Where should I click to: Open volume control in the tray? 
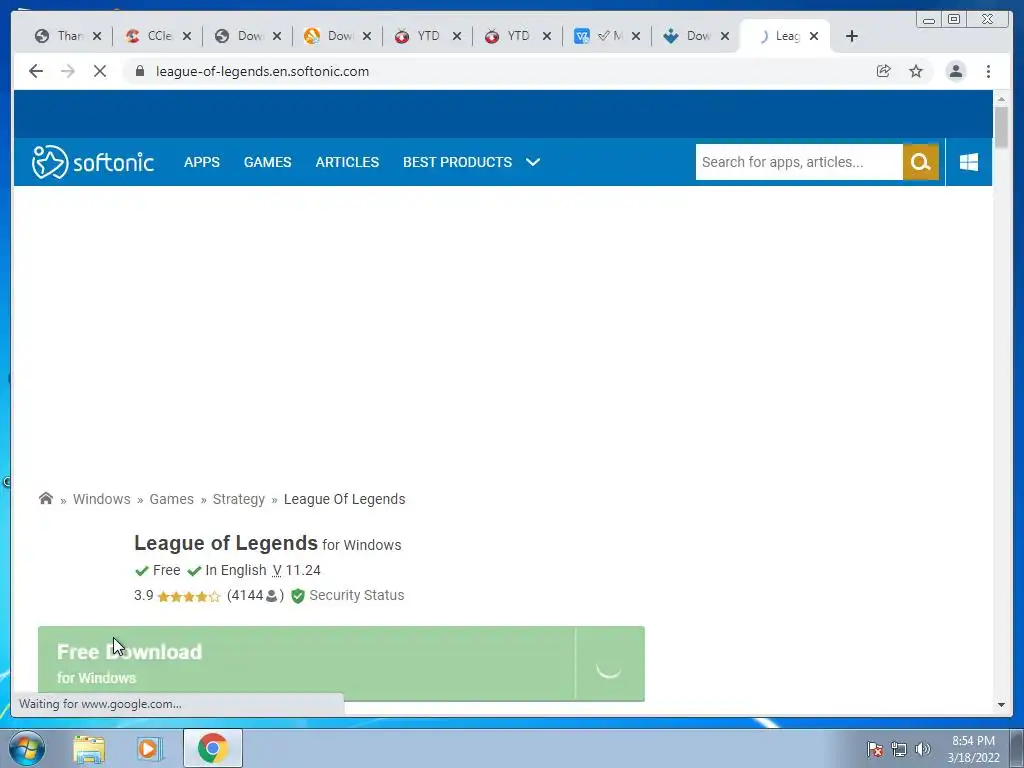coord(922,748)
